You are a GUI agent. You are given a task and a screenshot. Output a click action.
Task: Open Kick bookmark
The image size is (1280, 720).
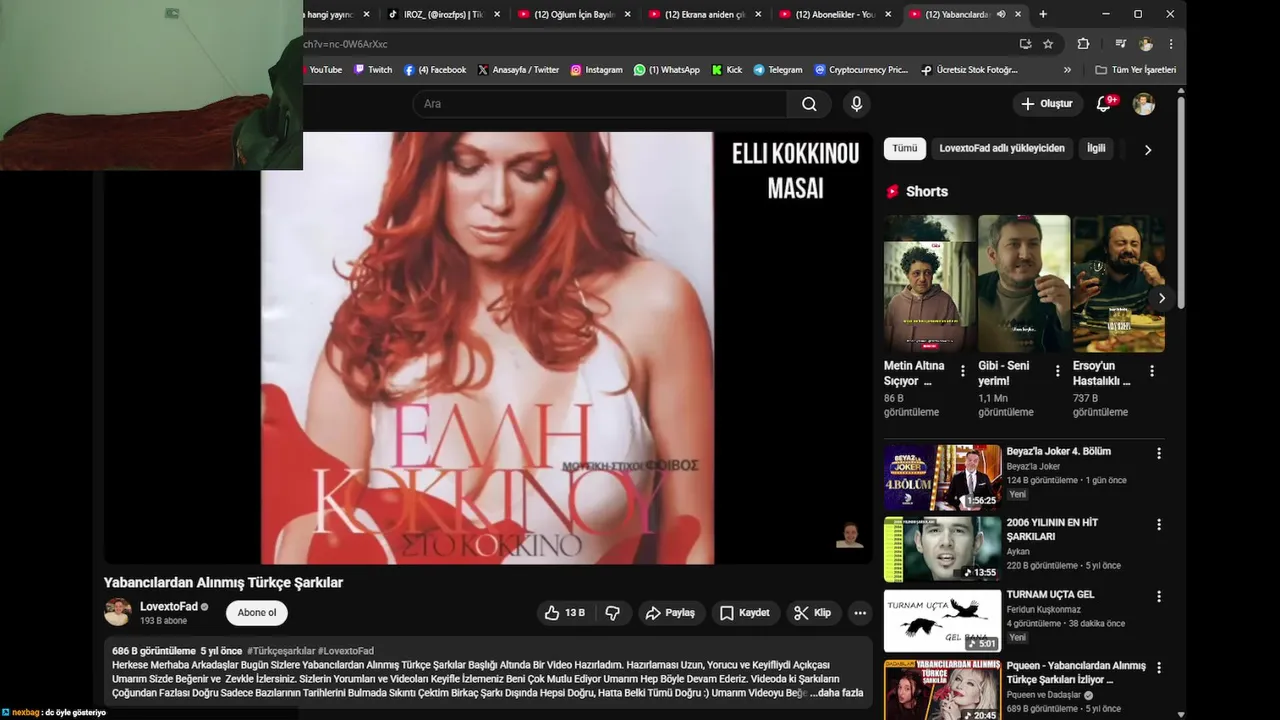(727, 70)
